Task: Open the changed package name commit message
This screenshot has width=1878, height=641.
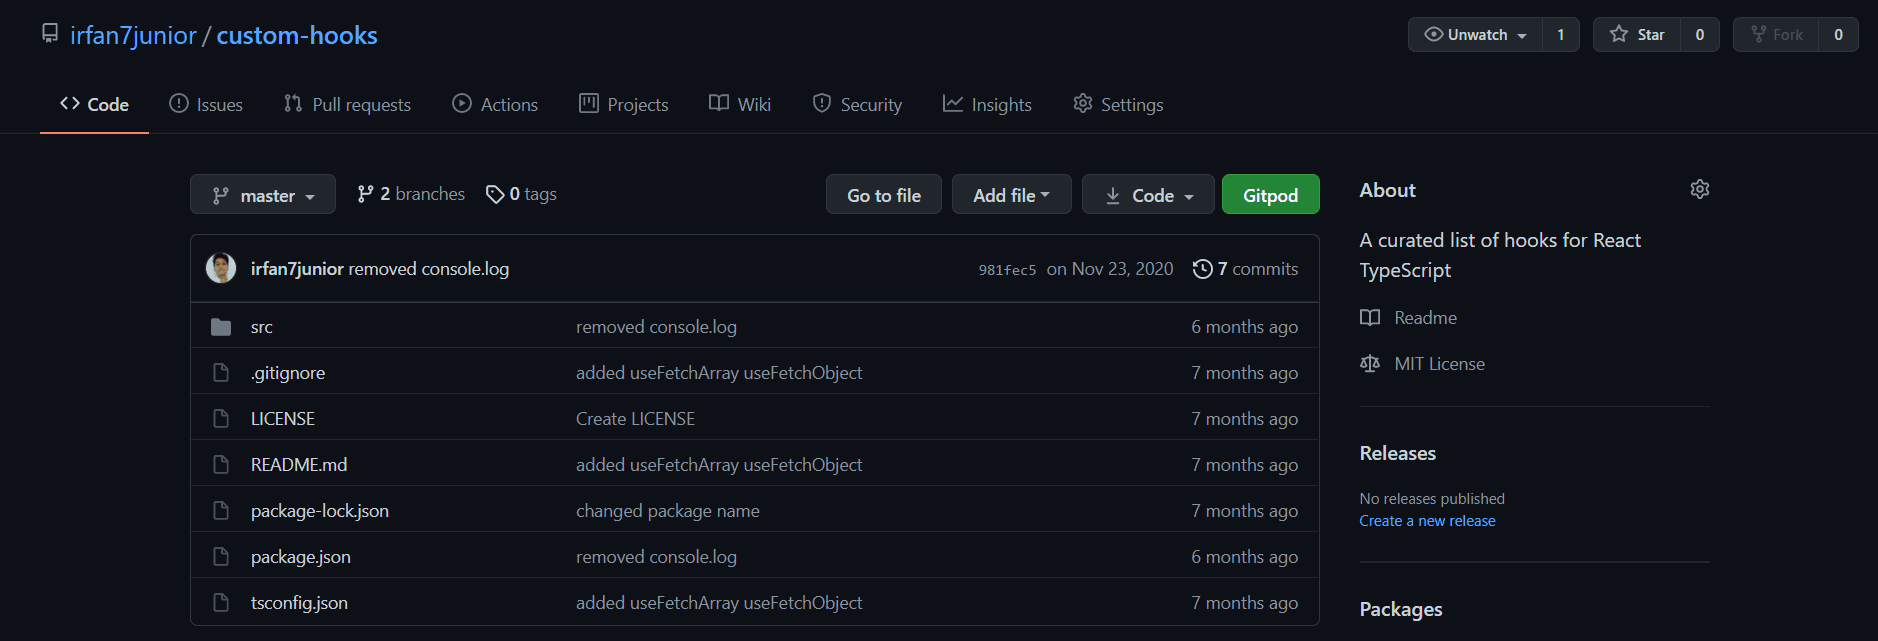Action: click(668, 511)
